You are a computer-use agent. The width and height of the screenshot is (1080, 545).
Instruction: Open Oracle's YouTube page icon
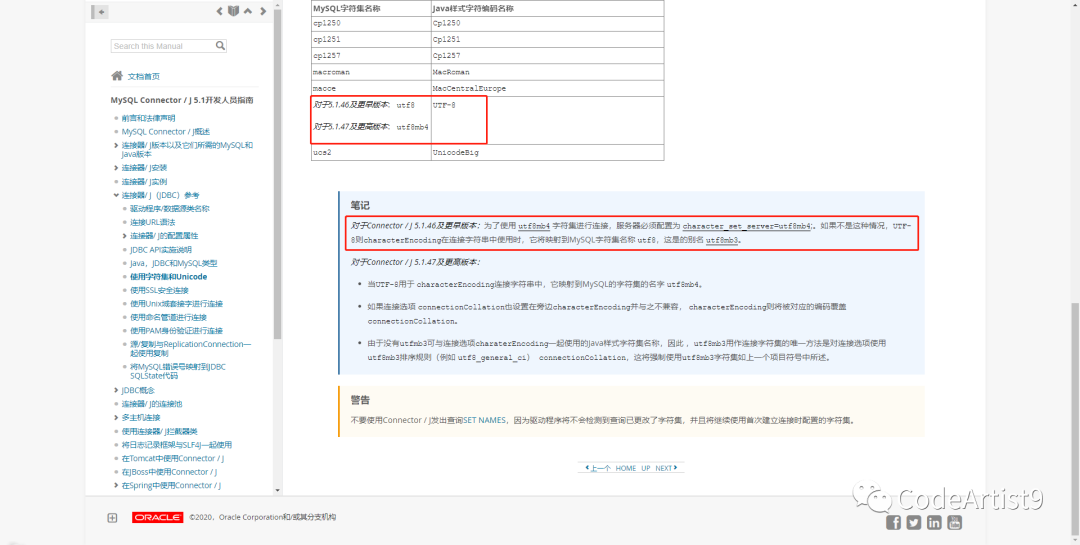click(x=955, y=522)
